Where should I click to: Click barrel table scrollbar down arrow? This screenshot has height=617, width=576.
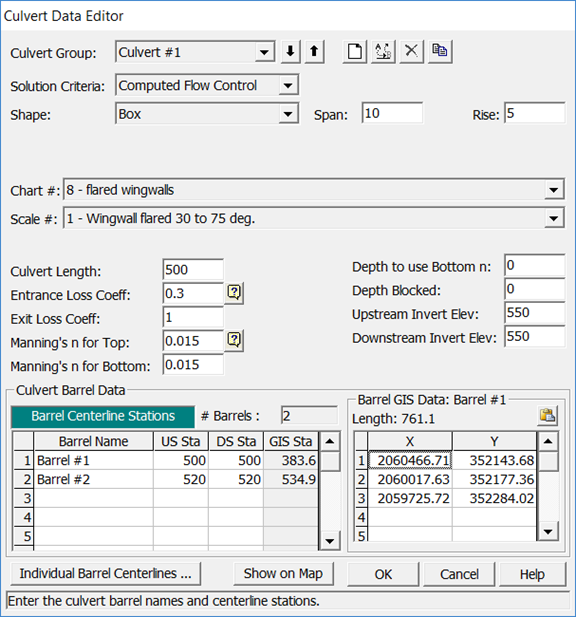330,541
